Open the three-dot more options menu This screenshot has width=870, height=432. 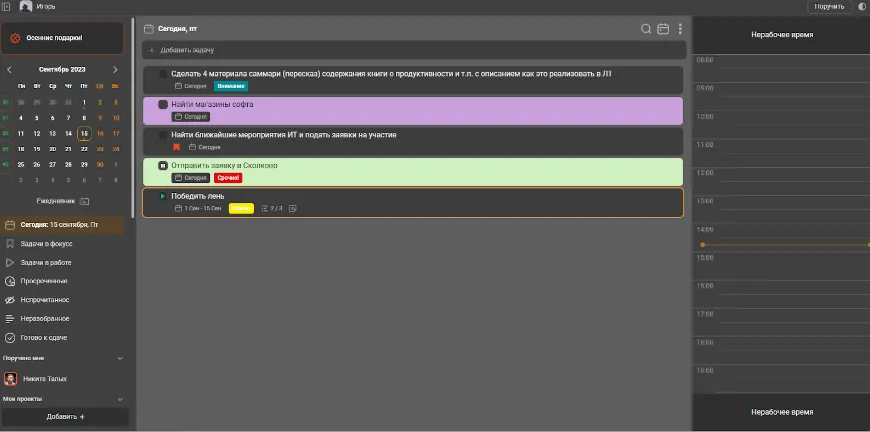[680, 29]
